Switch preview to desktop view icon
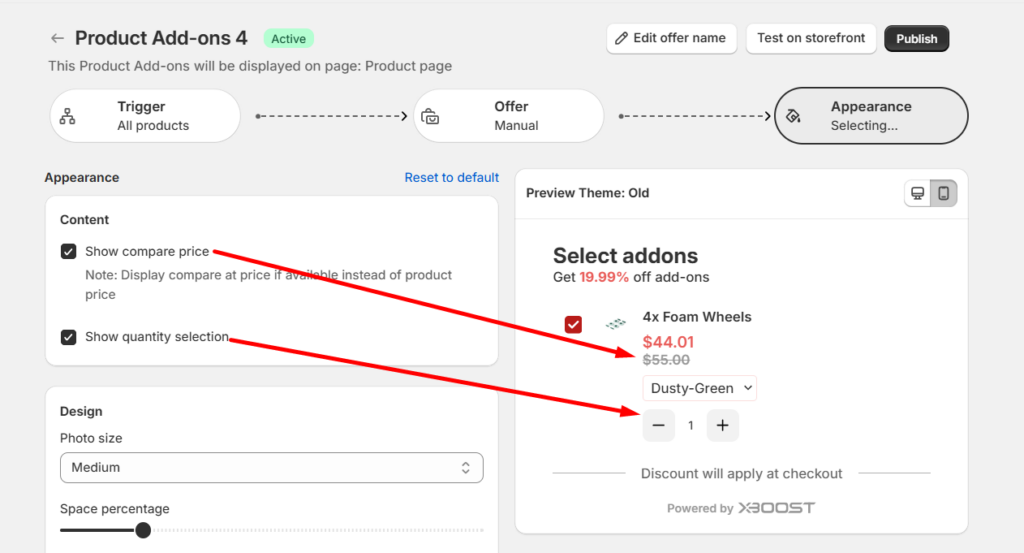Screen dimensions: 1024x553 (x=916, y=193)
